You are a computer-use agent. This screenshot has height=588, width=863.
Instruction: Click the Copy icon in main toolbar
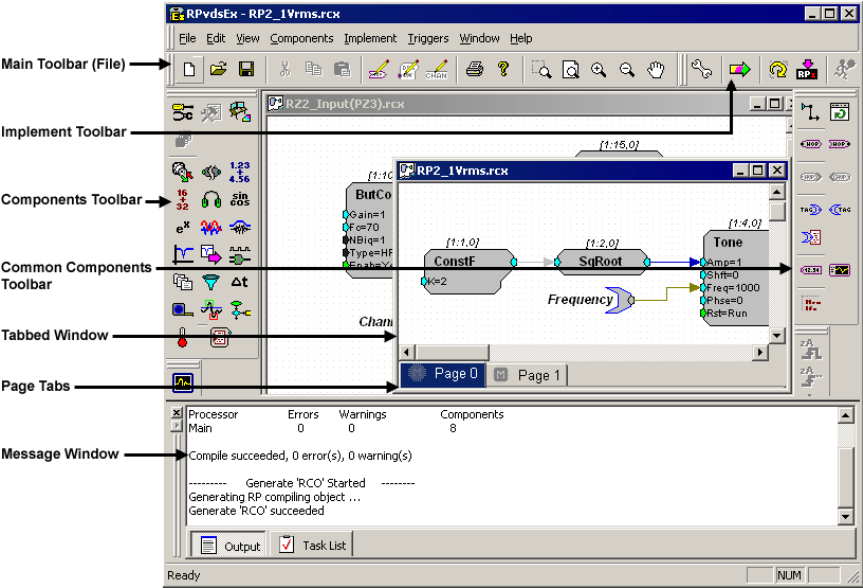point(313,69)
